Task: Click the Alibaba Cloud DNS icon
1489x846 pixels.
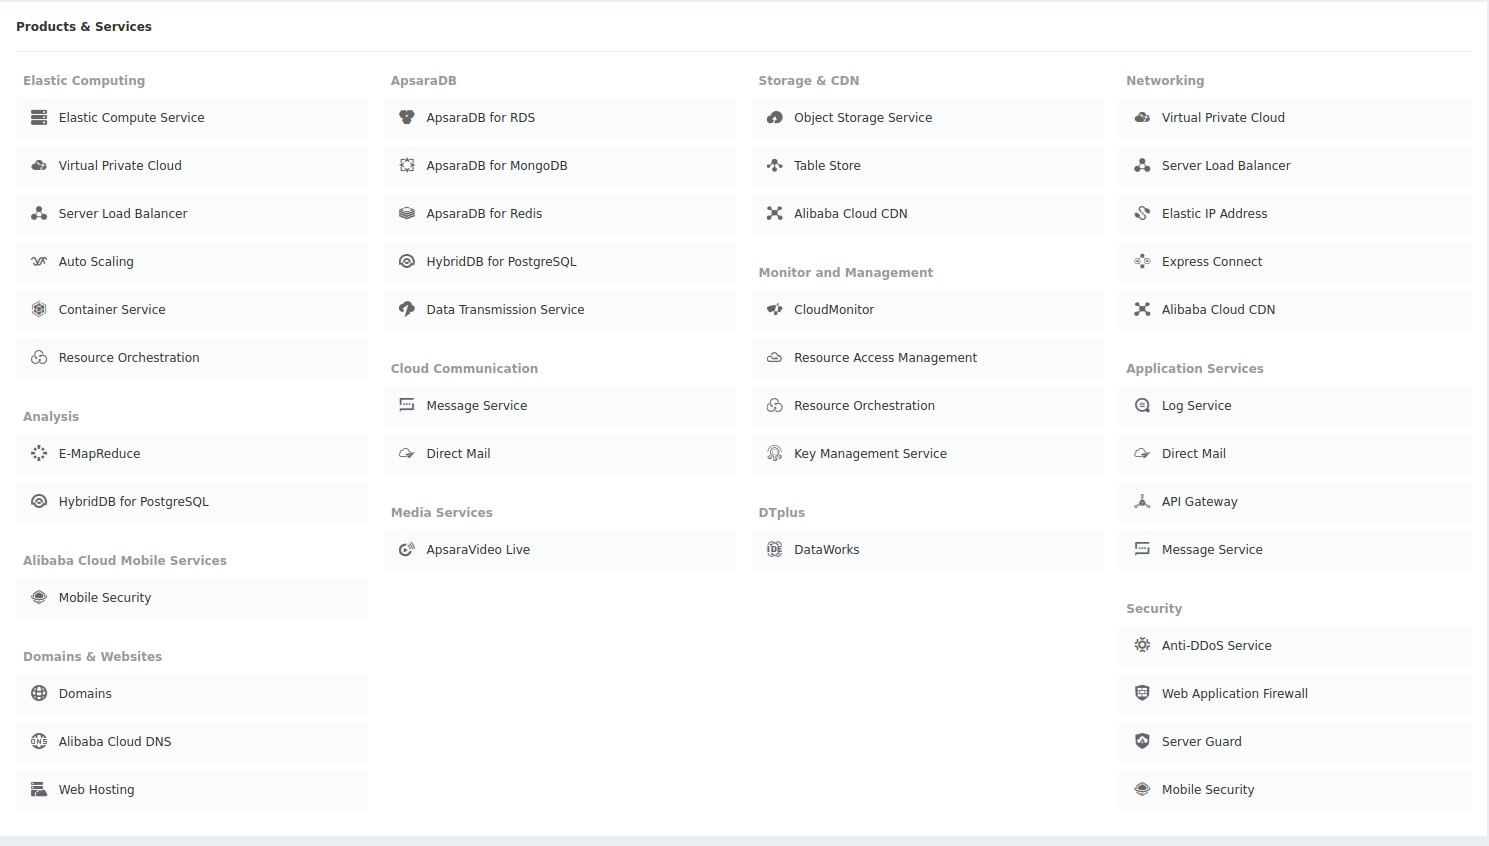Action: click(39, 742)
